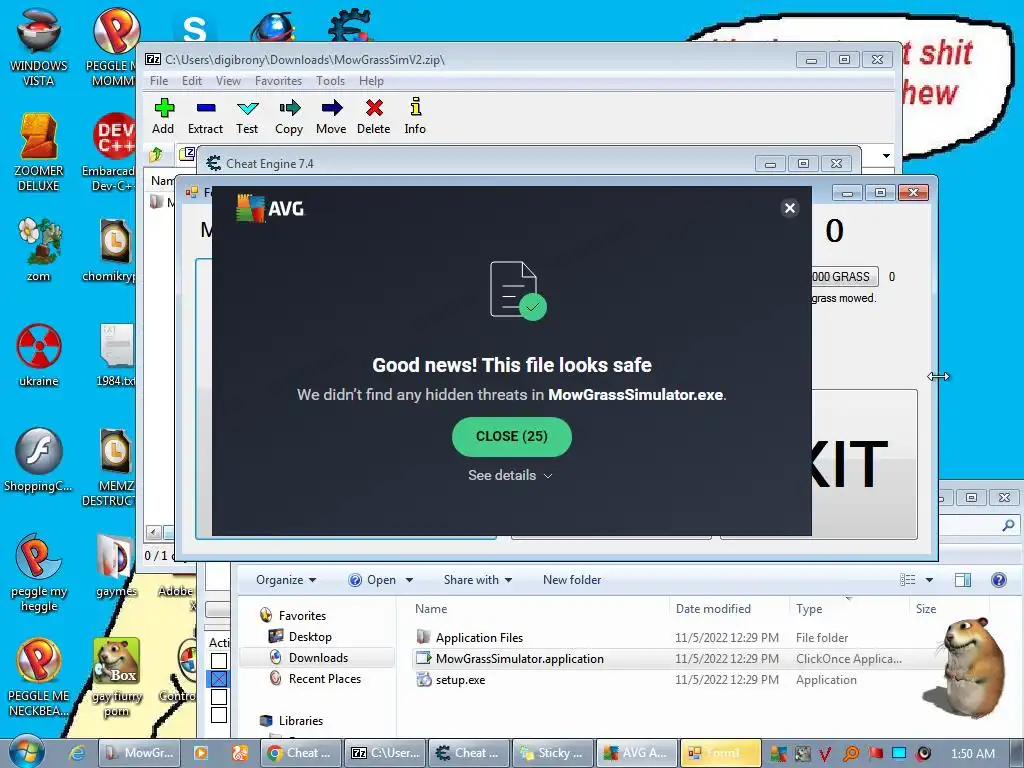The image size is (1024, 768).
Task: Click the big EXIT button in Form1
Action: [864, 464]
